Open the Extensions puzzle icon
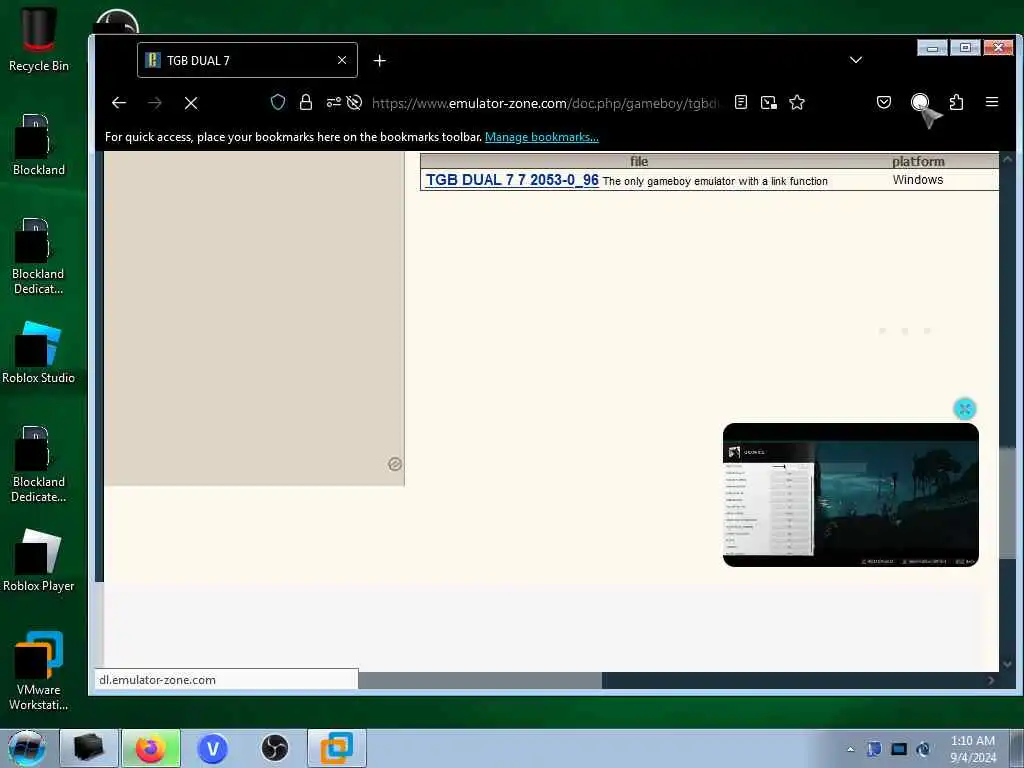The height and width of the screenshot is (768, 1024). (956, 102)
